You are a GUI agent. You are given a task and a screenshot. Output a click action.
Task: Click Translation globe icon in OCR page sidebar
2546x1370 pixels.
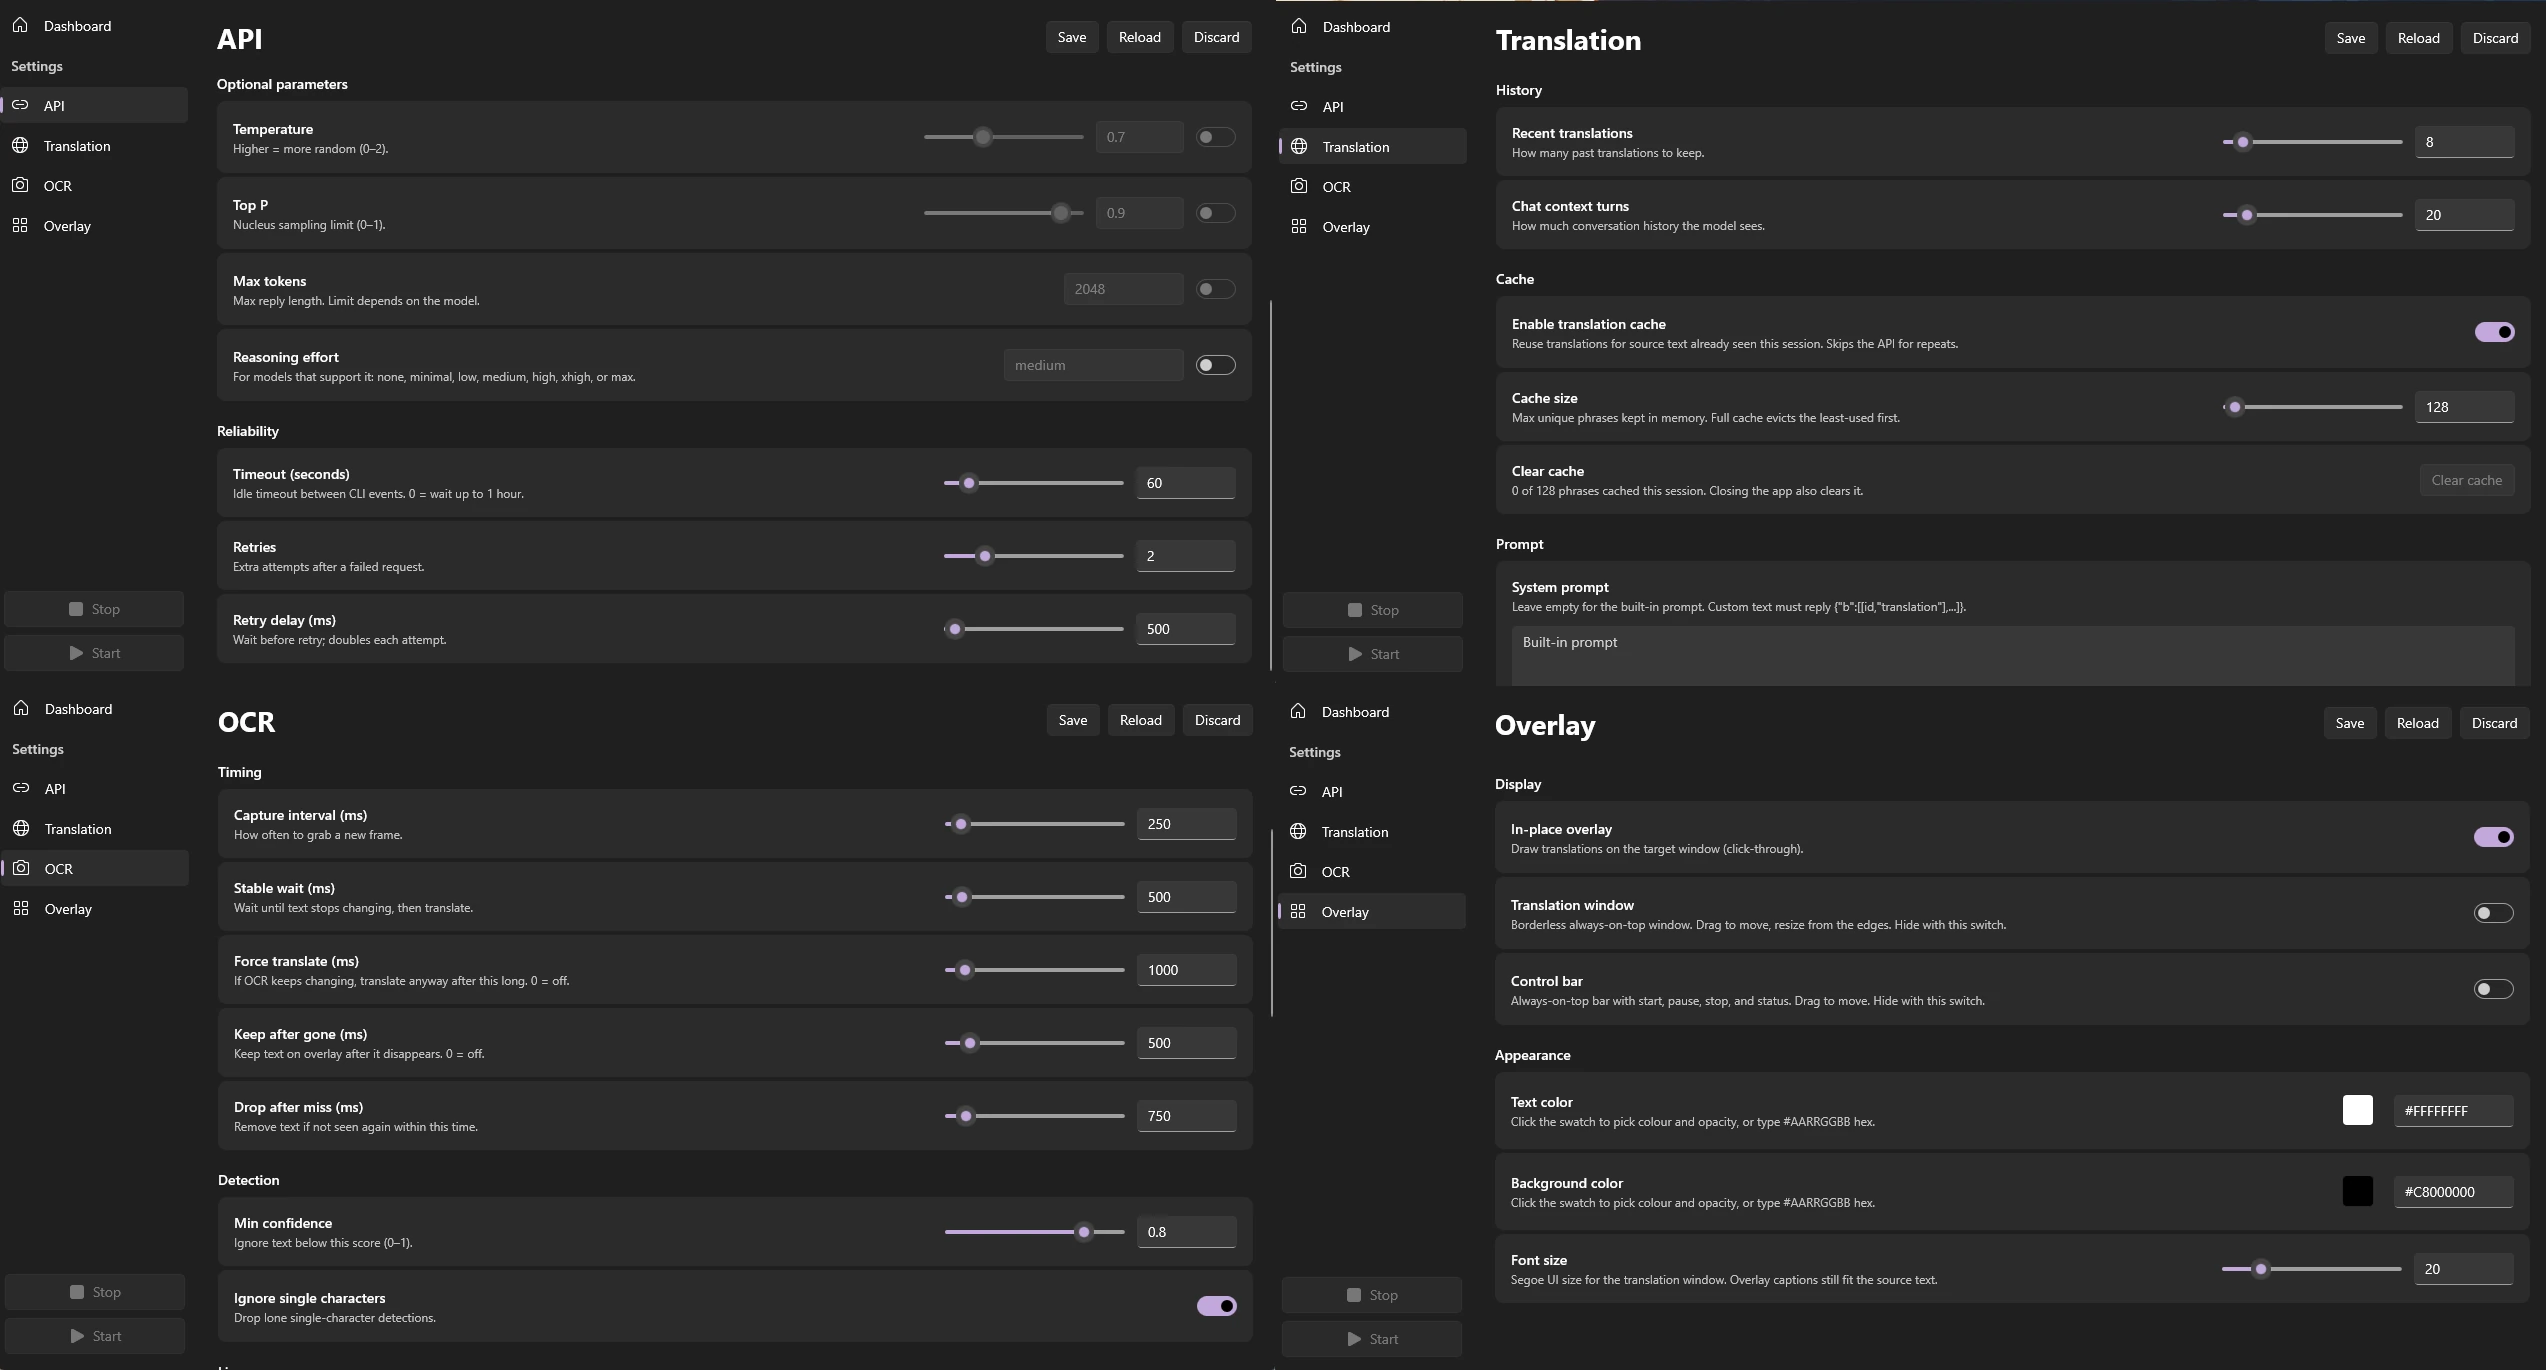tap(21, 828)
